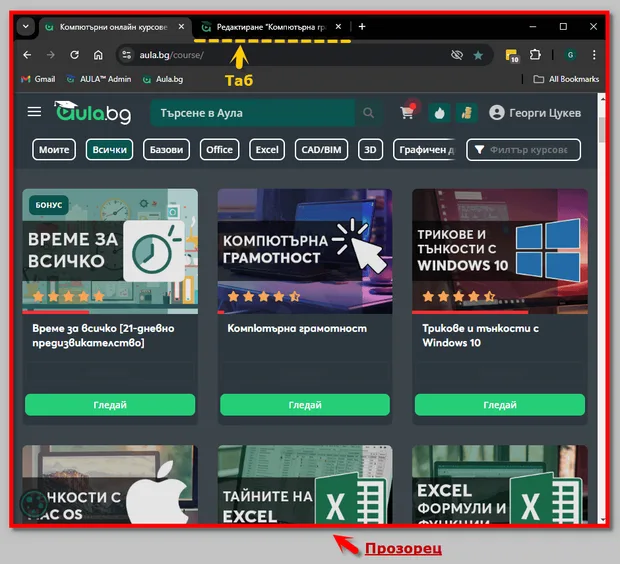Click the Трикове и тънкости с Windows 10 title
The image size is (620, 564).
pos(480,335)
